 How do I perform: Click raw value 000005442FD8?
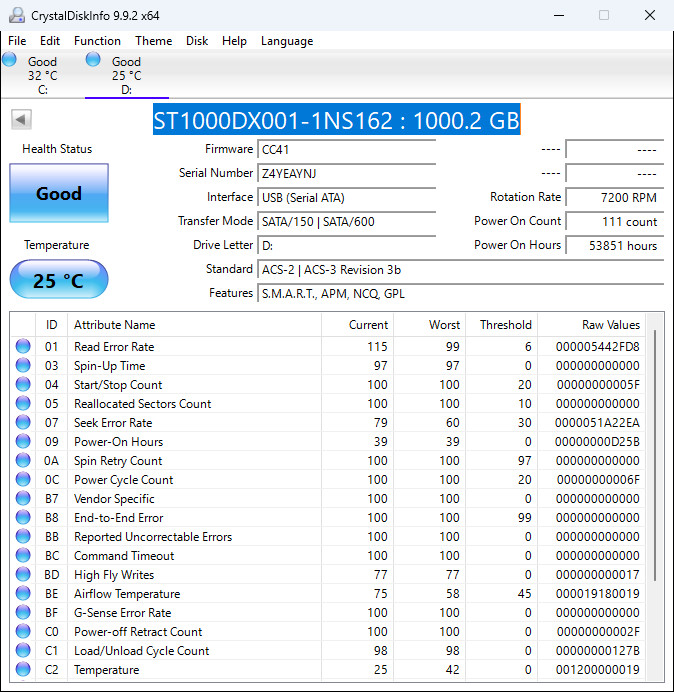(598, 346)
